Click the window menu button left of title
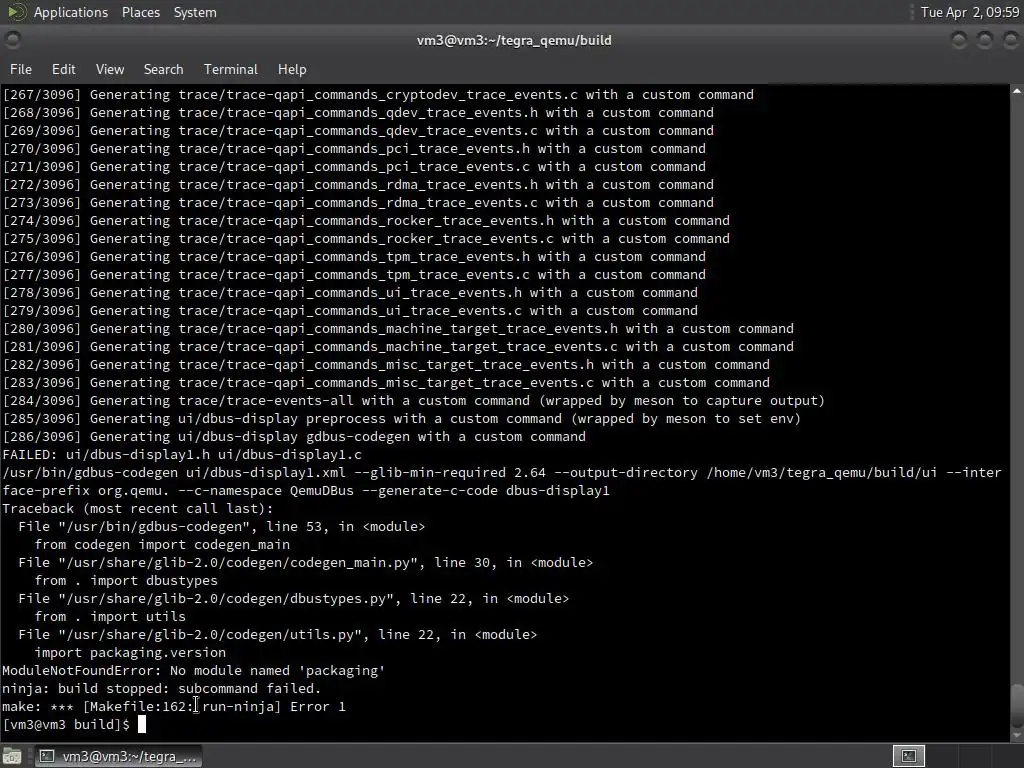Image resolution: width=1024 pixels, height=768 pixels. click(12, 40)
